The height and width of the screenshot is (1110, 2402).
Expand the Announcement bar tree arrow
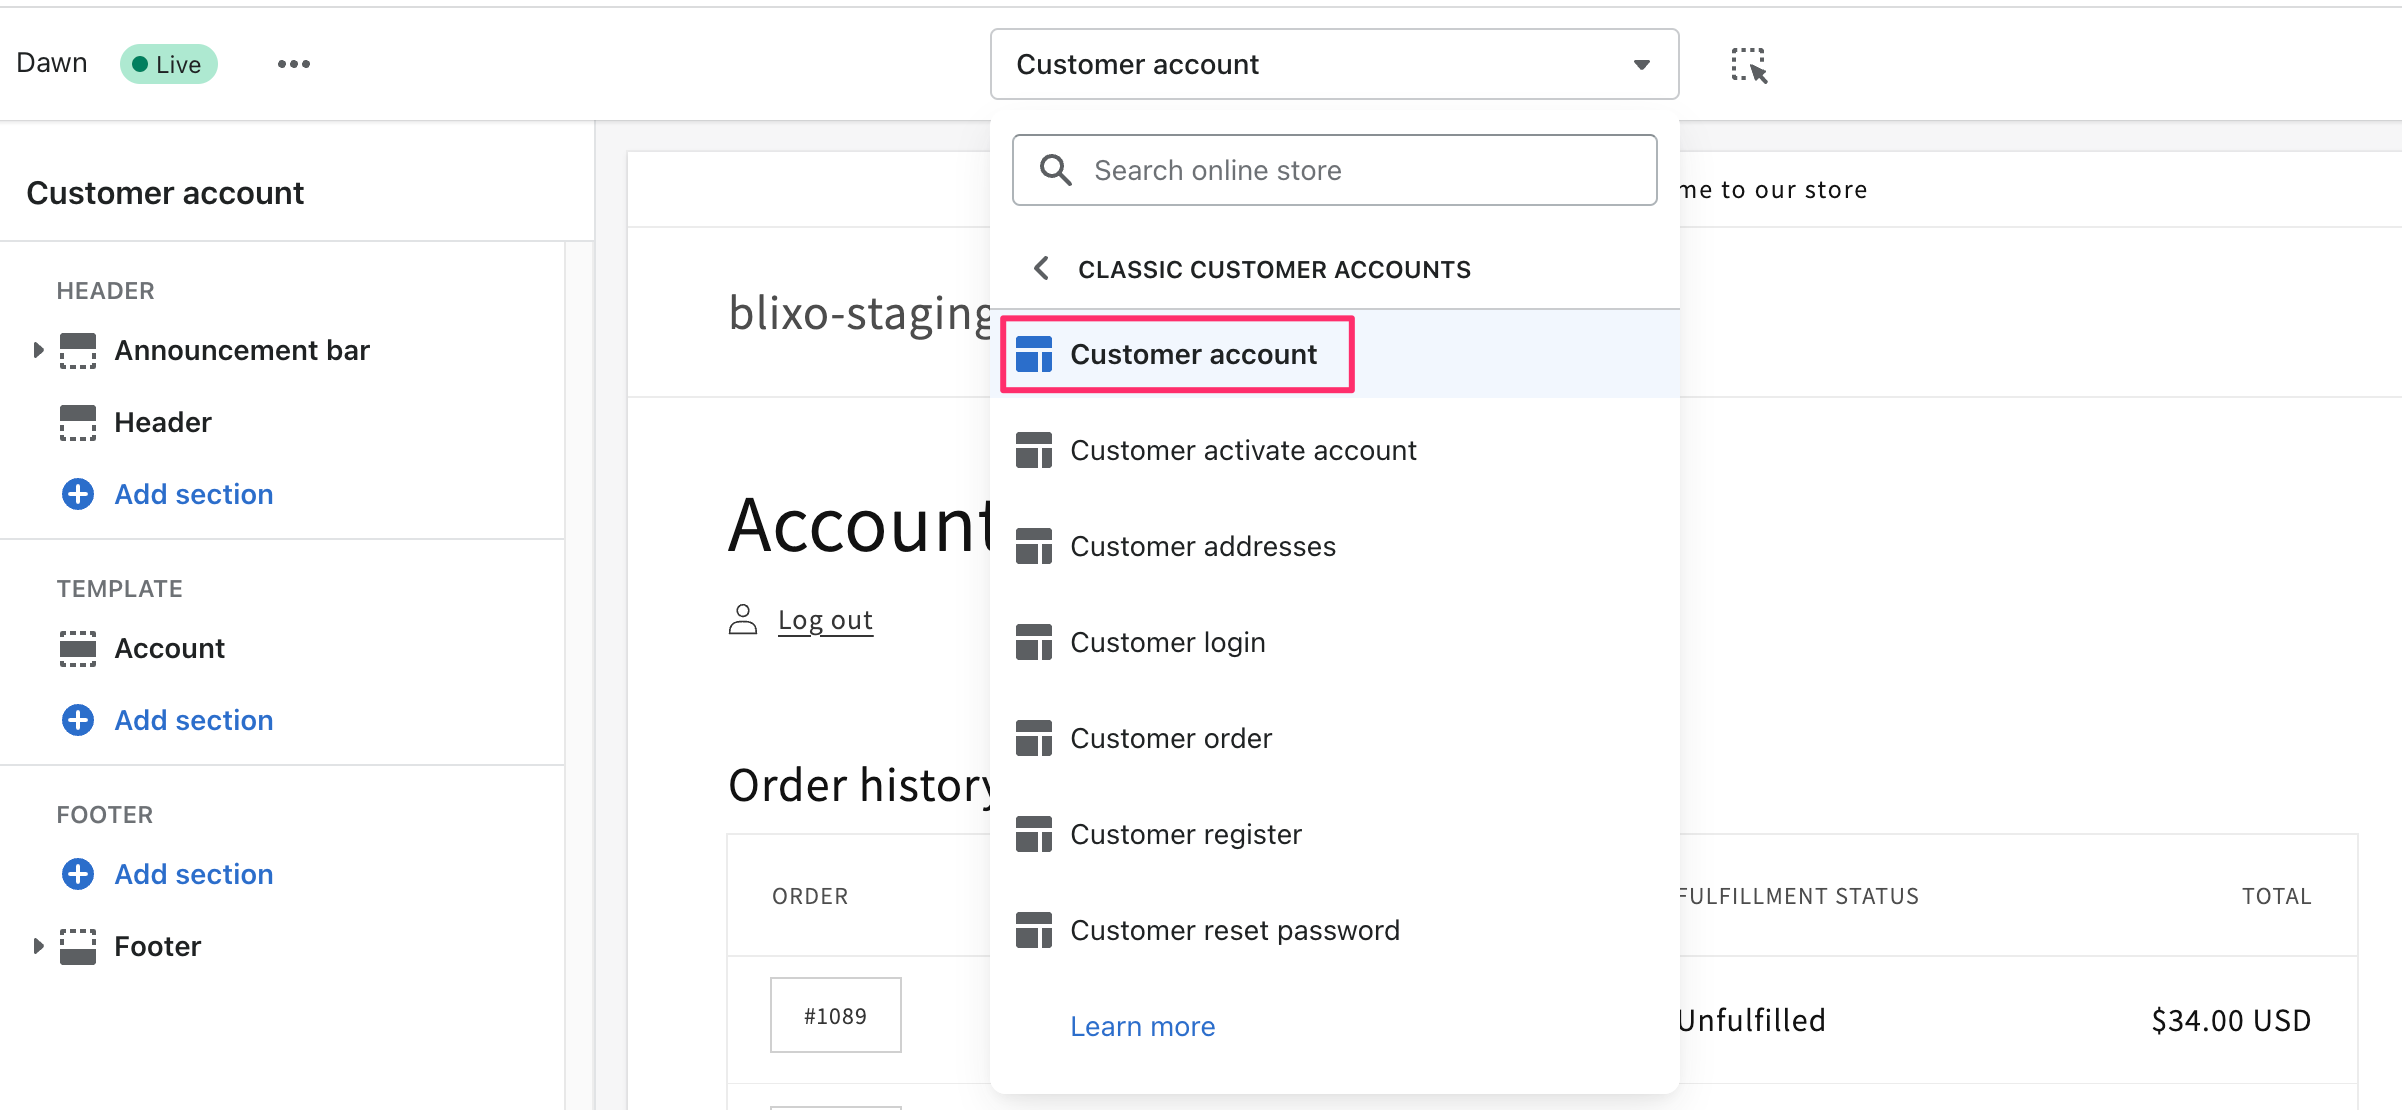coord(38,350)
